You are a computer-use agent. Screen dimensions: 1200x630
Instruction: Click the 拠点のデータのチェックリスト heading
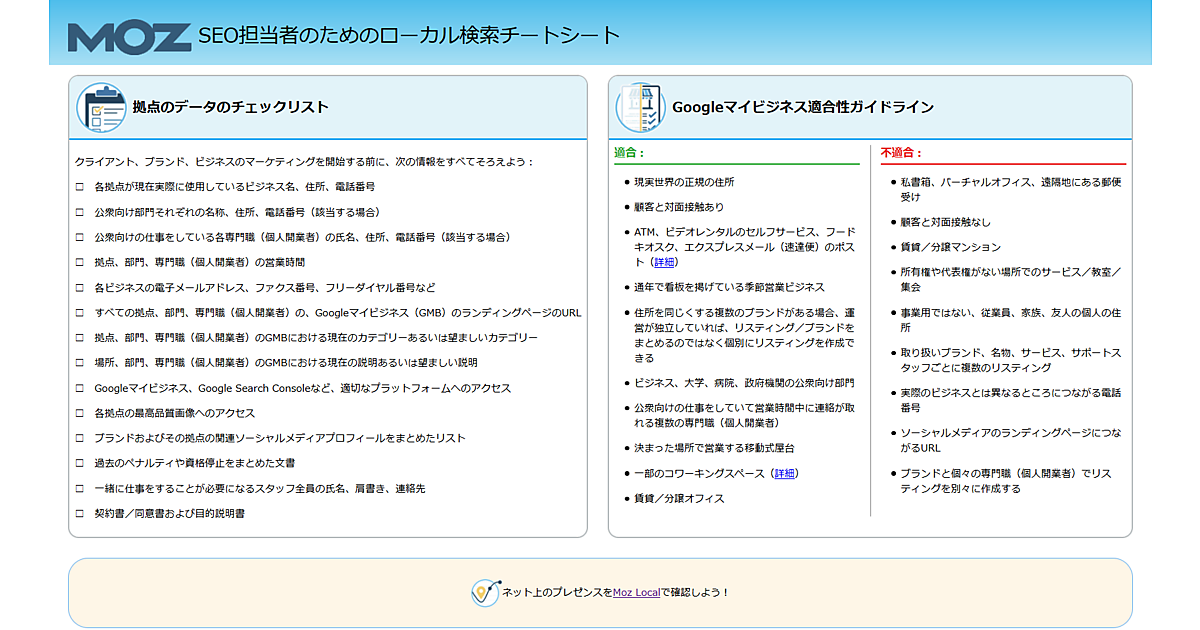pyautogui.click(x=231, y=108)
